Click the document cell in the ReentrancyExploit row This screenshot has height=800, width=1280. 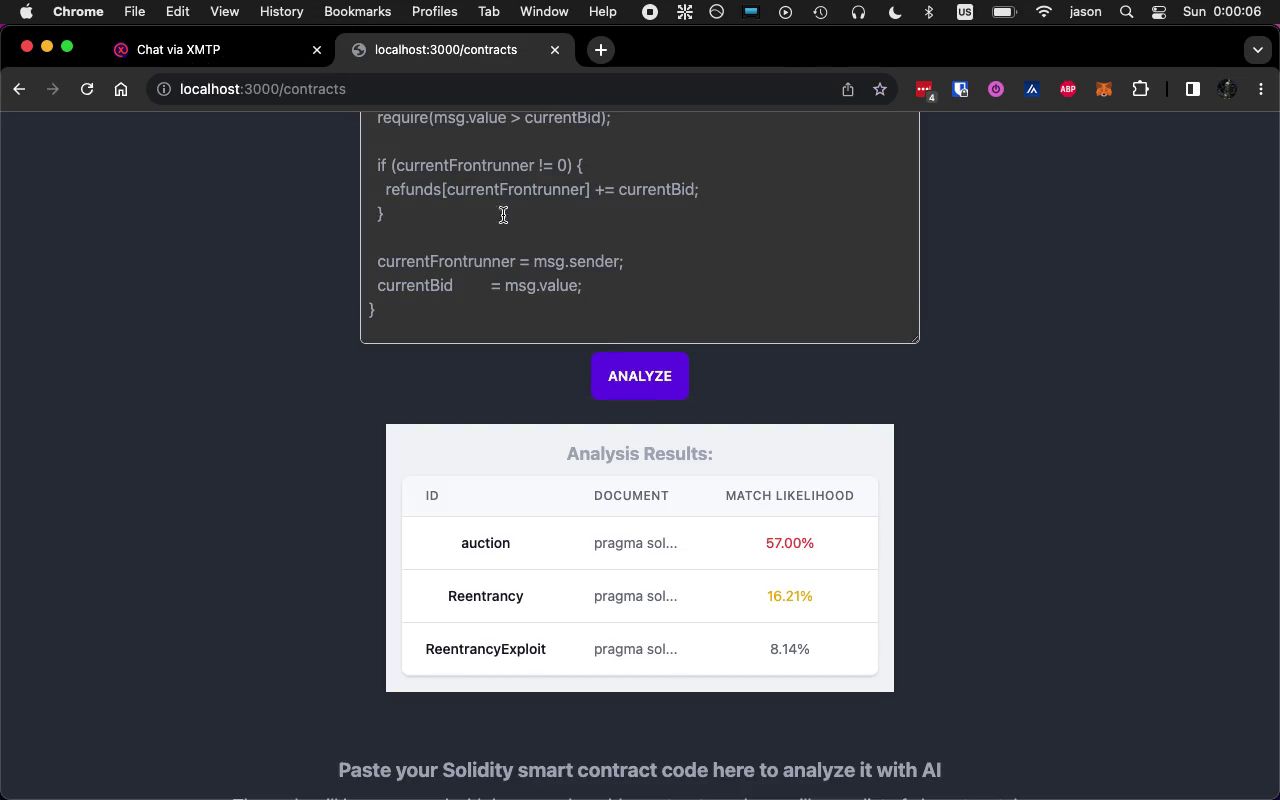(x=635, y=649)
